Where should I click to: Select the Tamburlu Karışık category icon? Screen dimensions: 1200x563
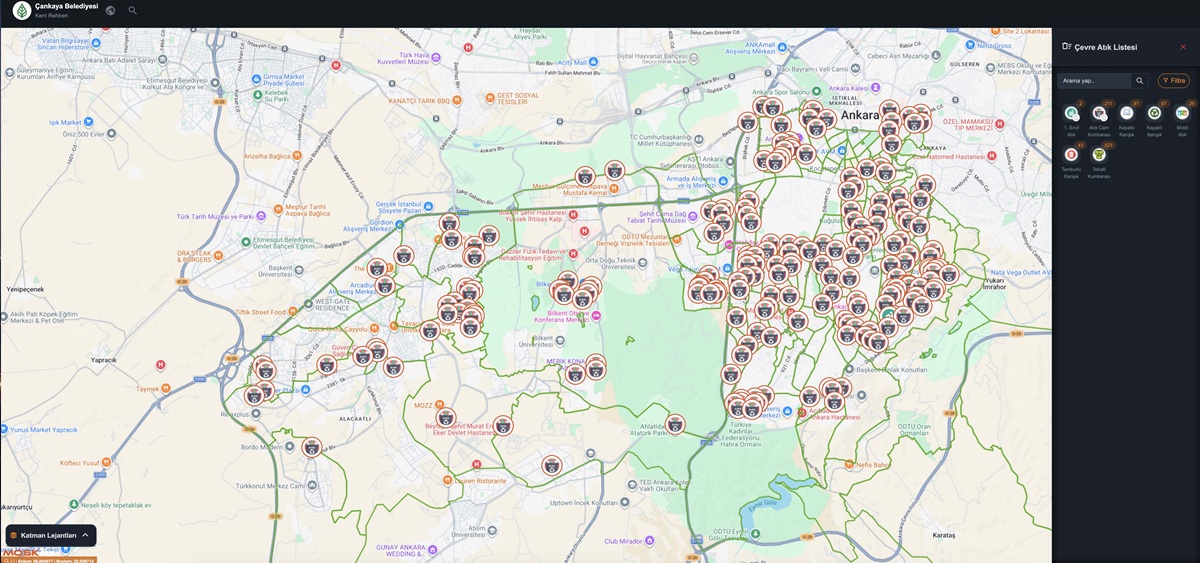[1071, 154]
